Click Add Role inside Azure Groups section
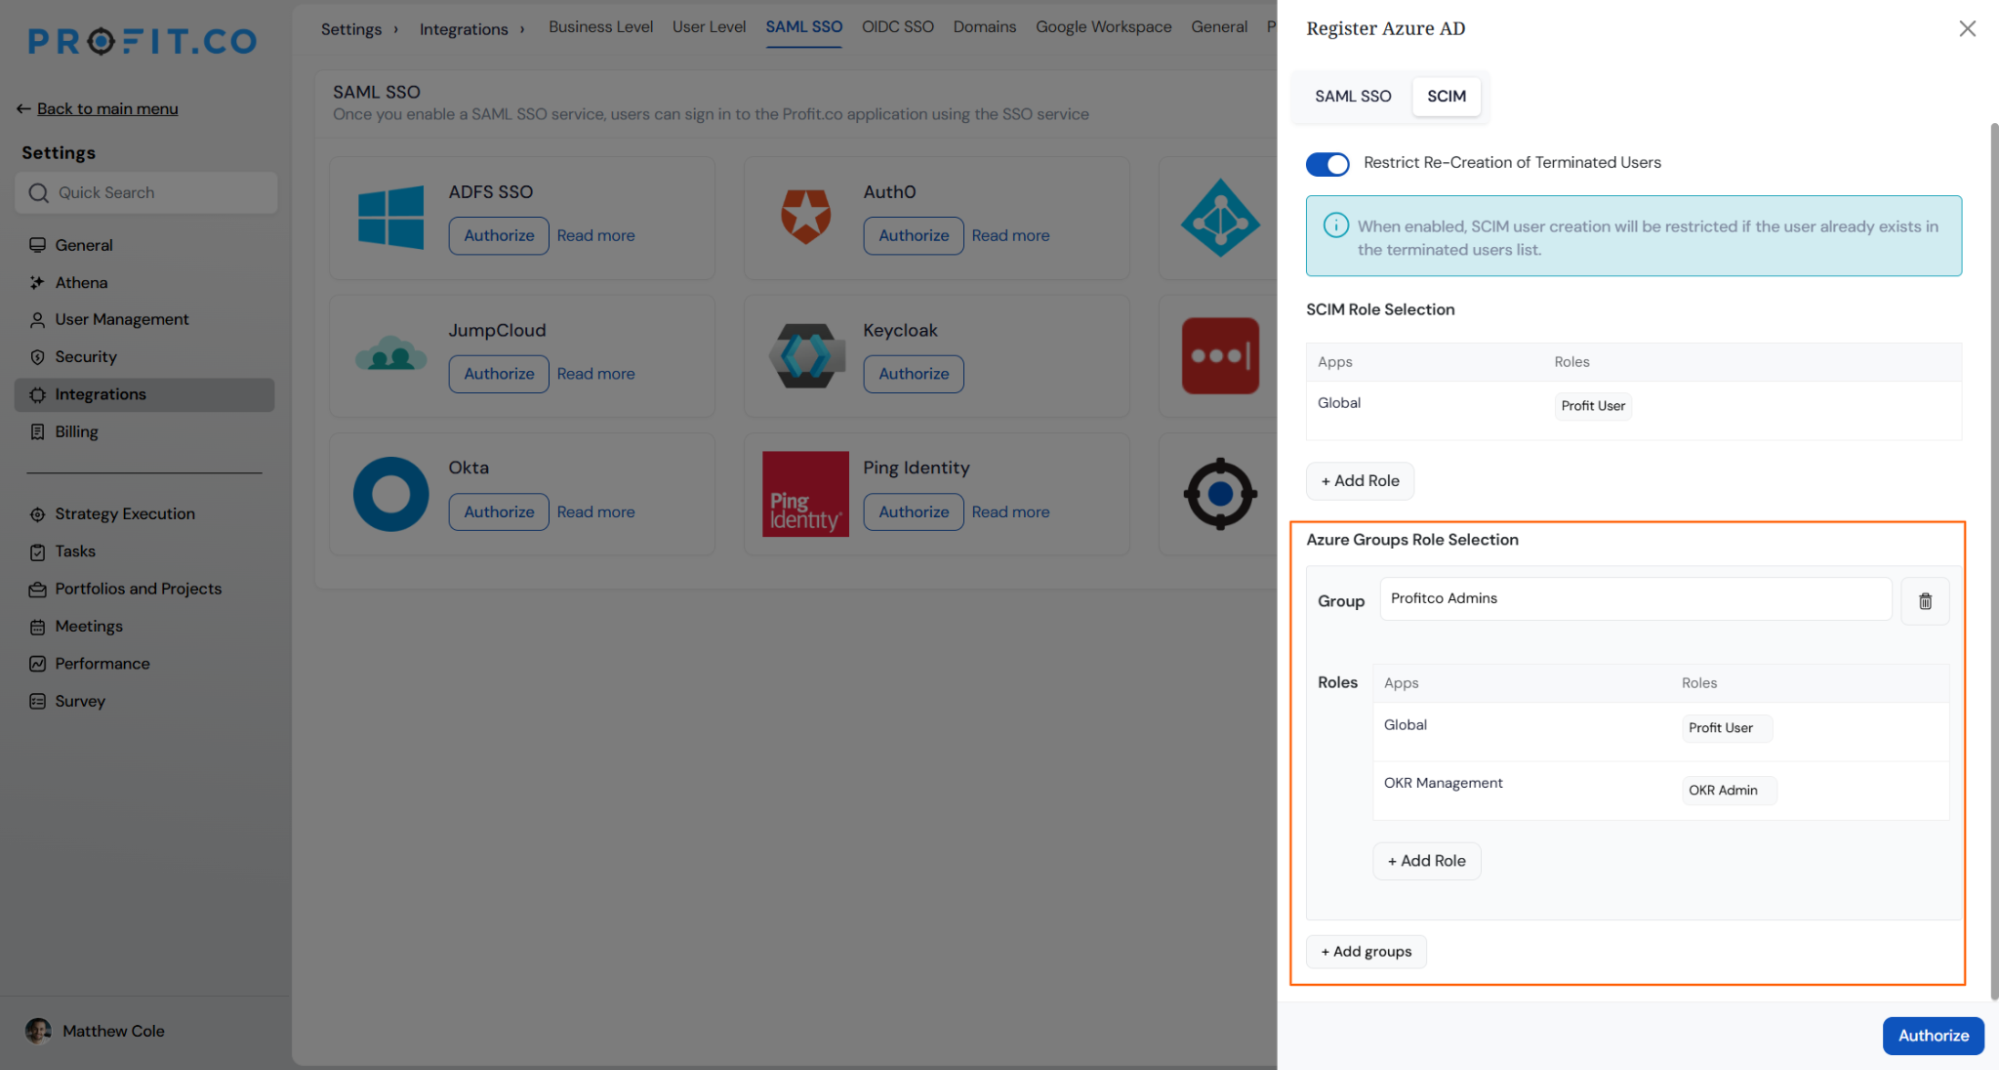Image resolution: width=1999 pixels, height=1070 pixels. point(1427,861)
